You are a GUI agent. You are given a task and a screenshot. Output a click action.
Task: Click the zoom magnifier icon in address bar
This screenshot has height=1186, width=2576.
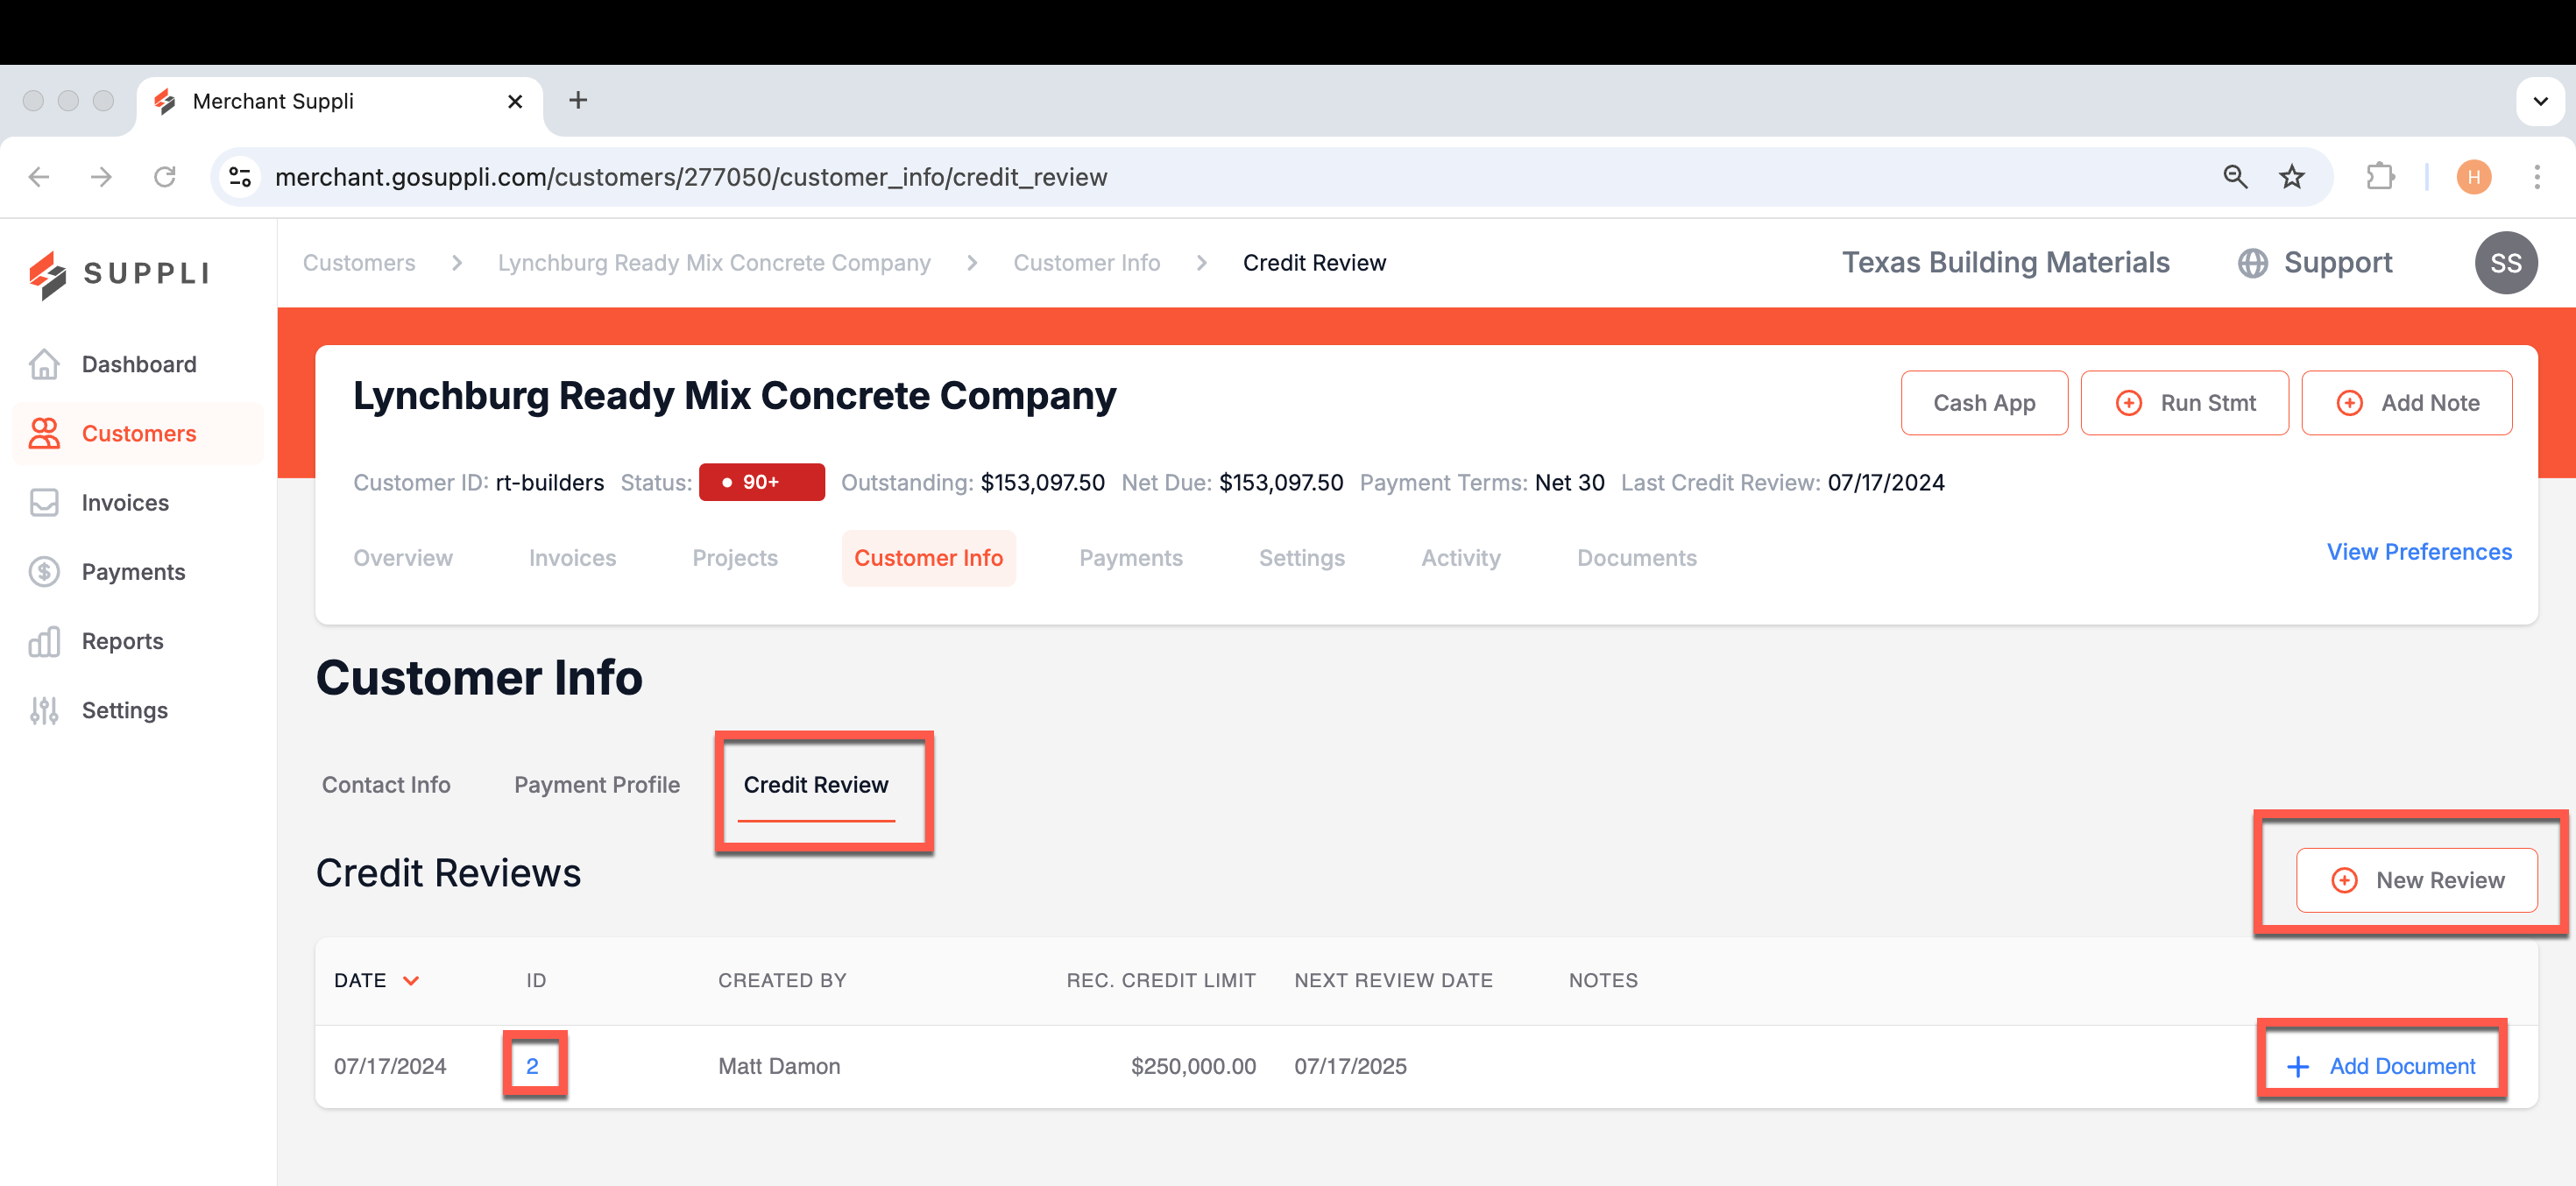tap(2235, 177)
